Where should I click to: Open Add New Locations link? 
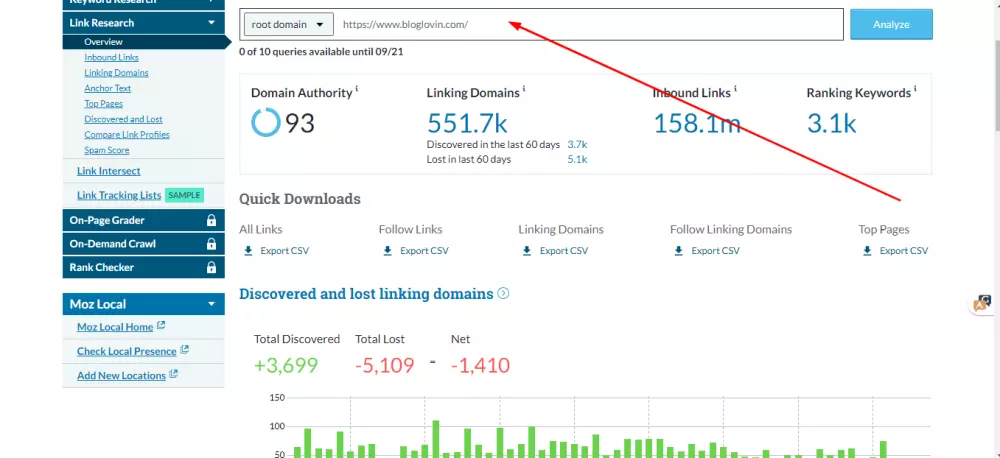(121, 375)
